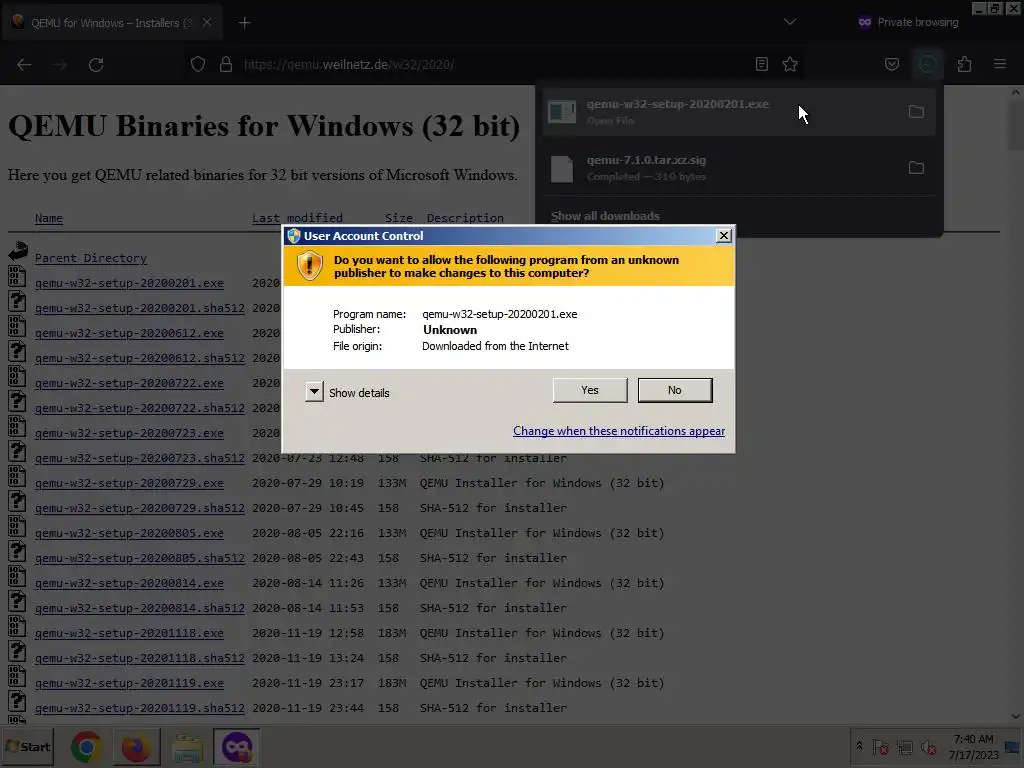Open qemu-w32-setup-20200723.sha512 link

(x=140, y=458)
